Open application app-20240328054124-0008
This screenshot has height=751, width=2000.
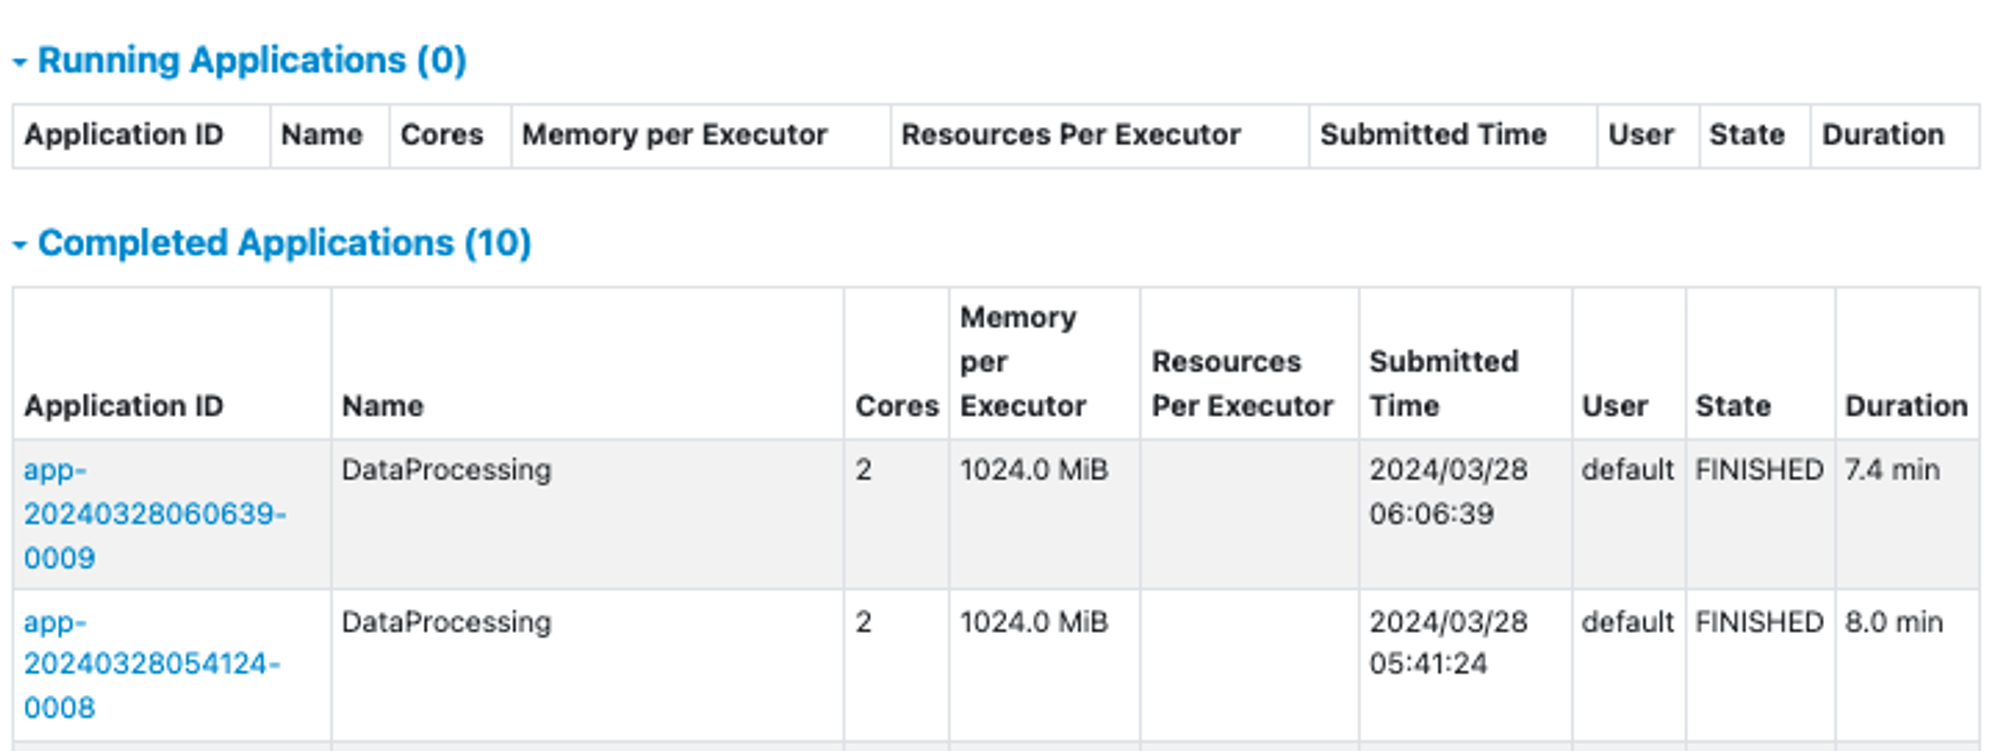(x=152, y=665)
